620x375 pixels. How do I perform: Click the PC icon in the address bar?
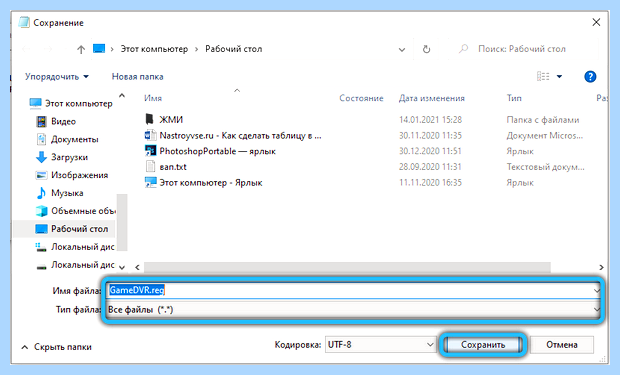click(x=99, y=49)
